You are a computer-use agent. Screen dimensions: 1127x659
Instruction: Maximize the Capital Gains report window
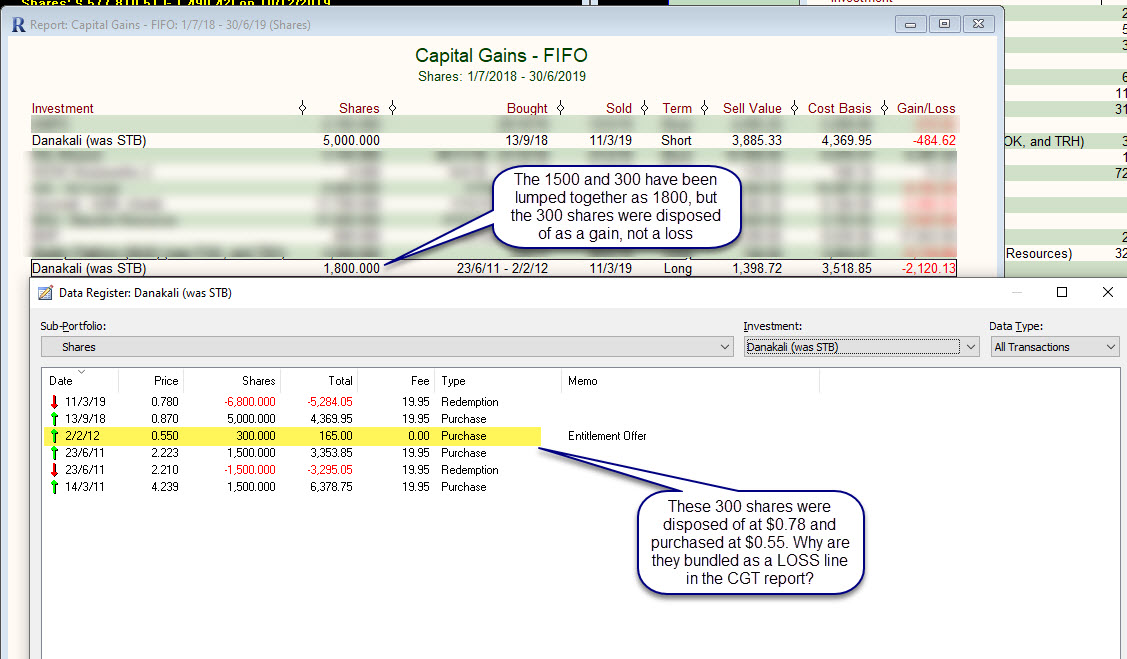tap(944, 24)
